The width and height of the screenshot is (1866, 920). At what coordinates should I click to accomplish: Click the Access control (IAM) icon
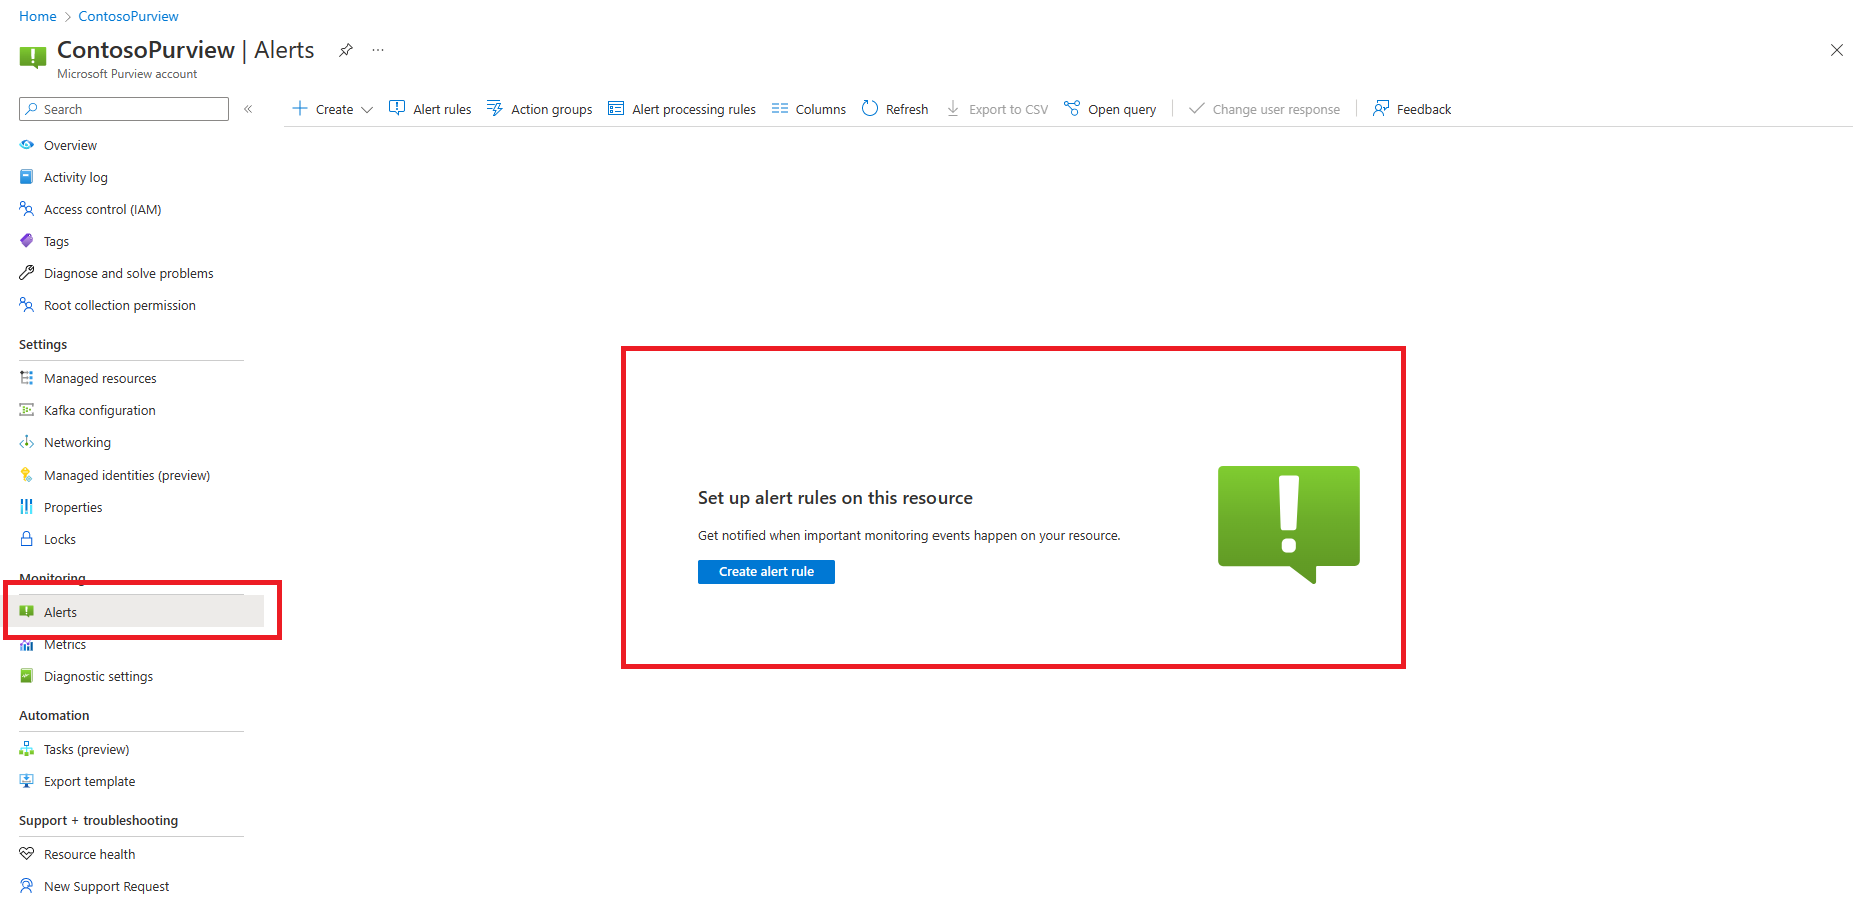pyautogui.click(x=27, y=209)
